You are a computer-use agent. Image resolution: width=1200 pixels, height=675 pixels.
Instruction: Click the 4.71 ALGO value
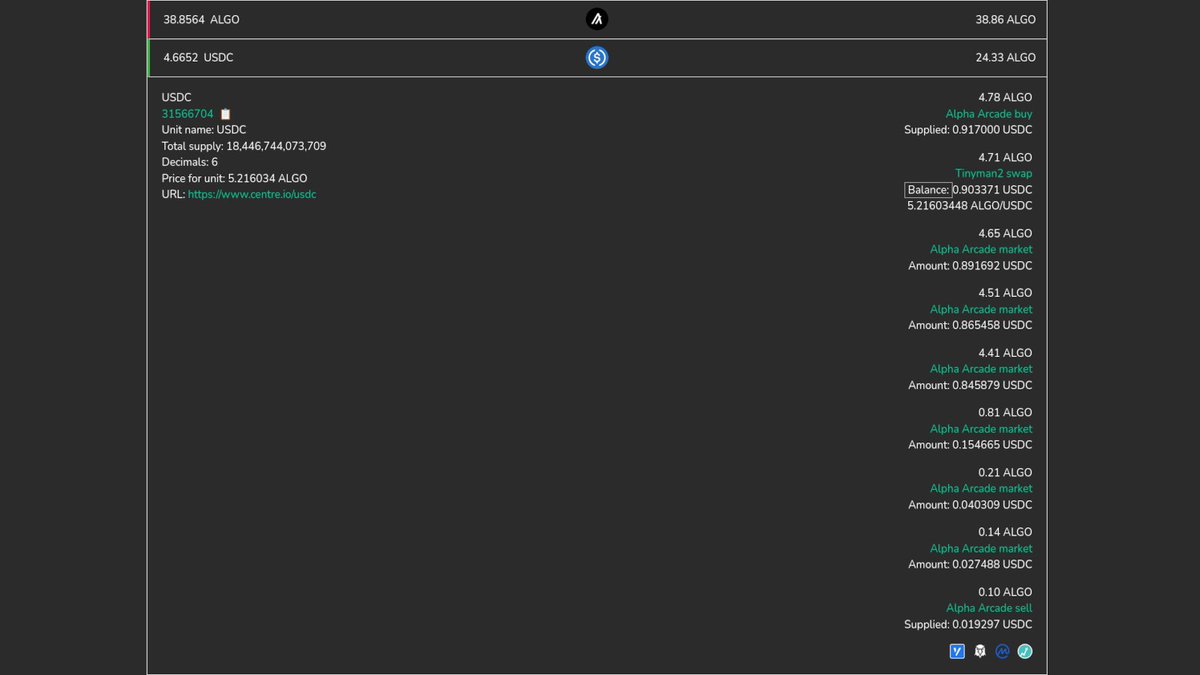1005,158
